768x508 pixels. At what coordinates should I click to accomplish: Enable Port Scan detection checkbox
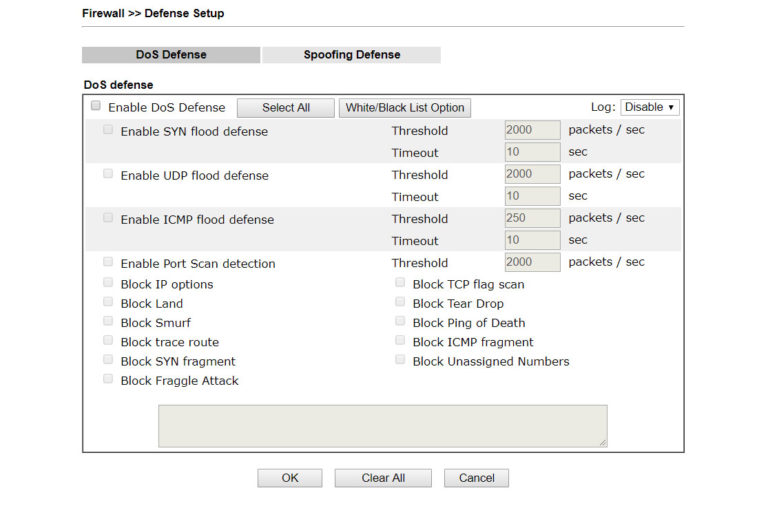[108, 262]
